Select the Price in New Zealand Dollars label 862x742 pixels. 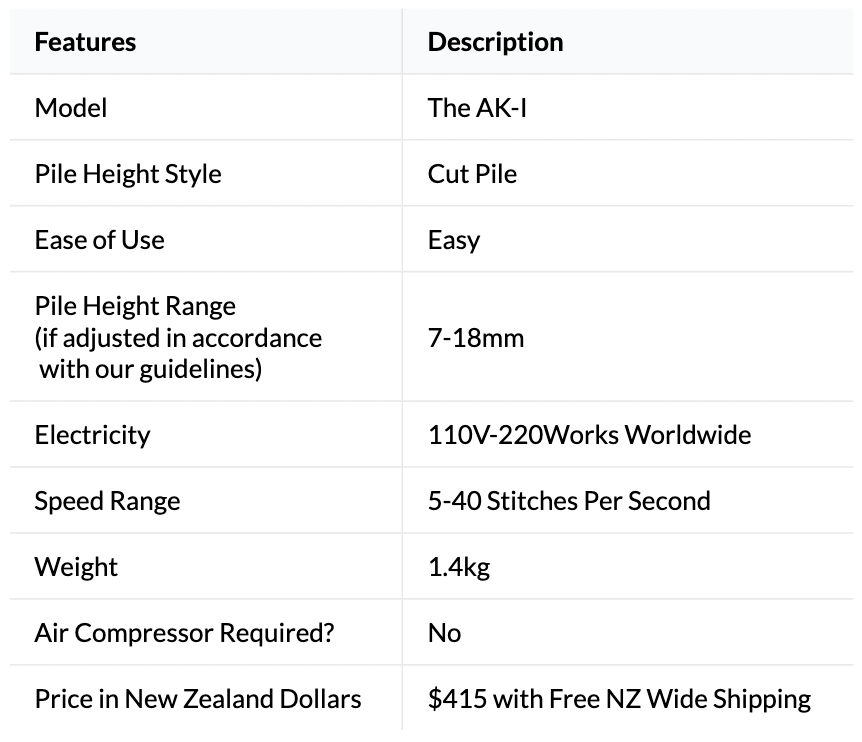(x=198, y=699)
